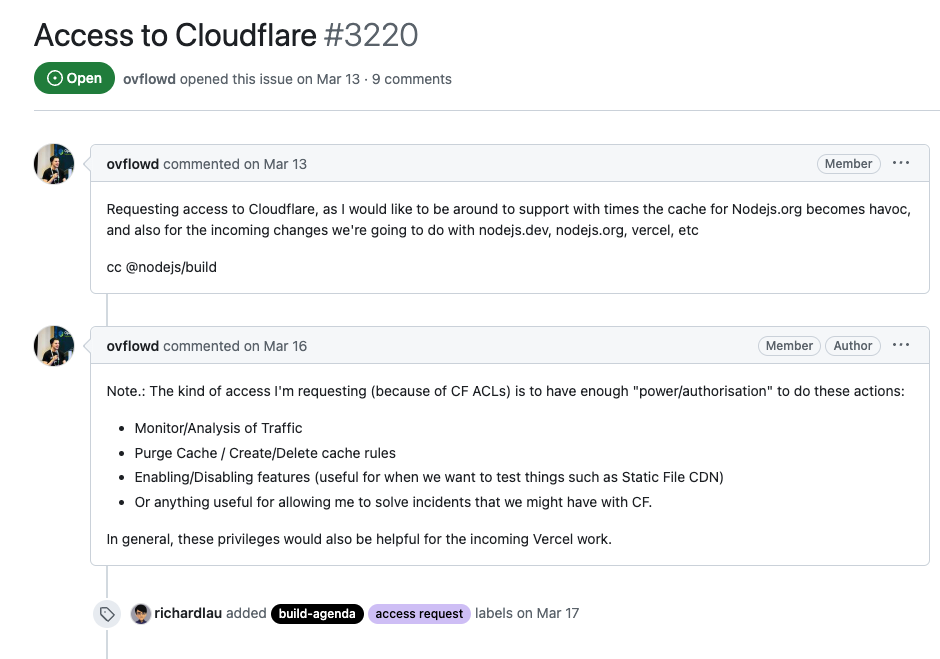Click richardlau's small avatar icon
This screenshot has height=659, width=940.
pos(141,613)
